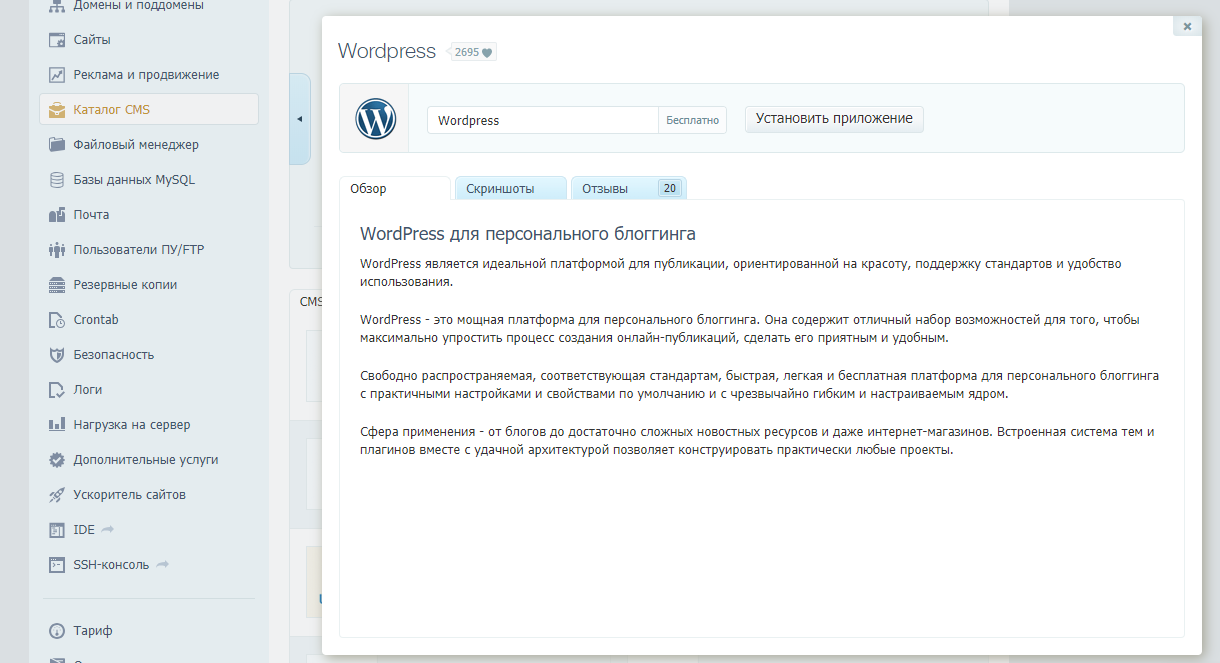Open the backups icon in sidebar

pyautogui.click(x=57, y=285)
